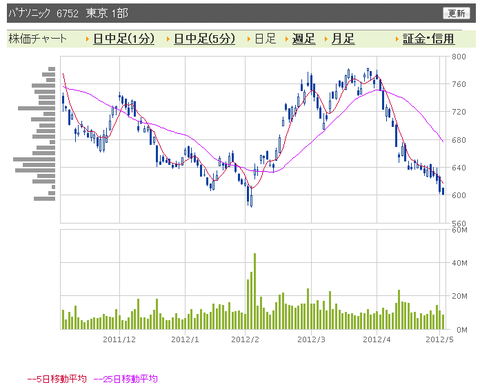Select the 日足 daily chart tab
The width and height of the screenshot is (480, 385).
tap(265, 39)
